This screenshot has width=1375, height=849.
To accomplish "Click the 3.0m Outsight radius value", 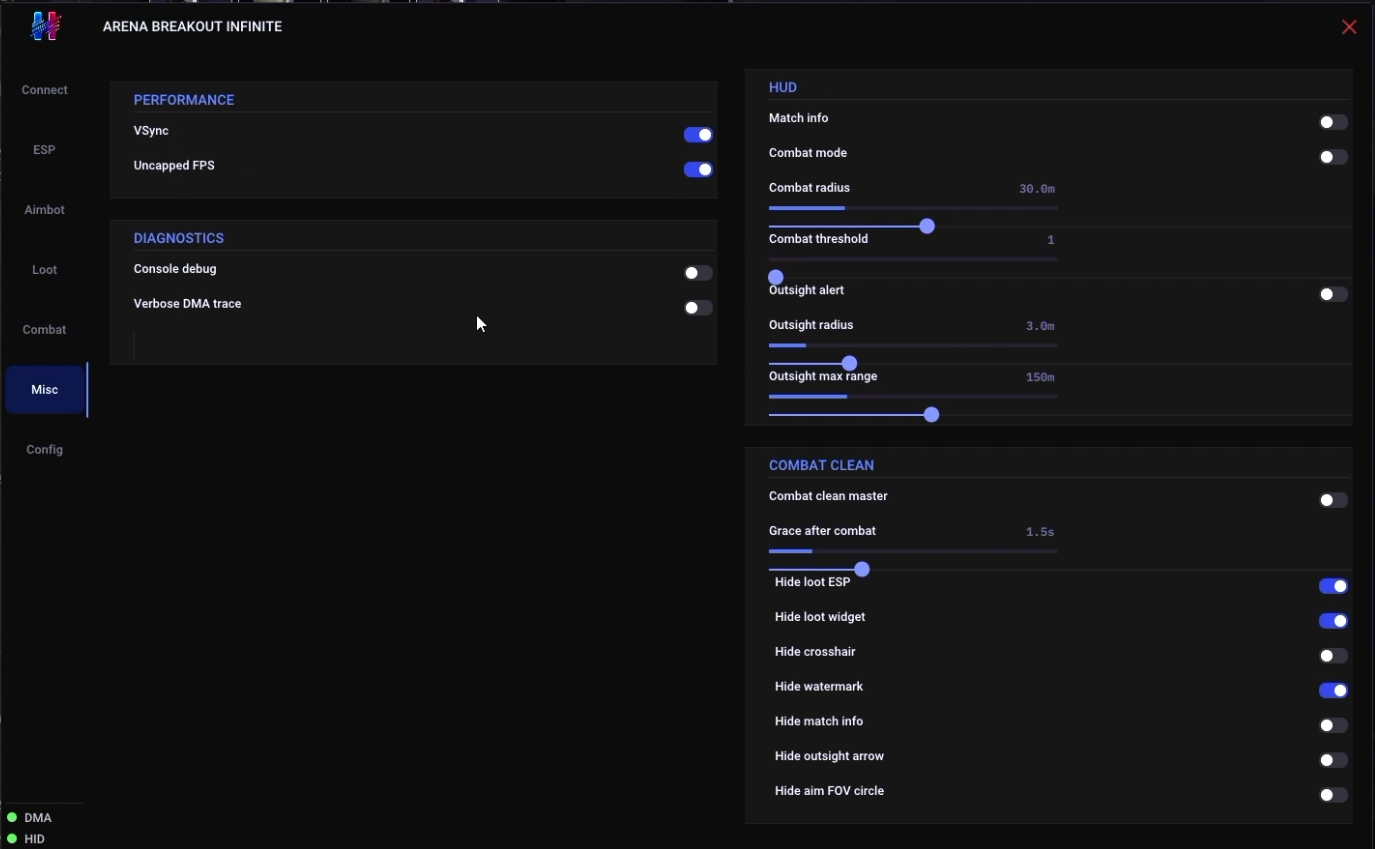I will (1040, 326).
